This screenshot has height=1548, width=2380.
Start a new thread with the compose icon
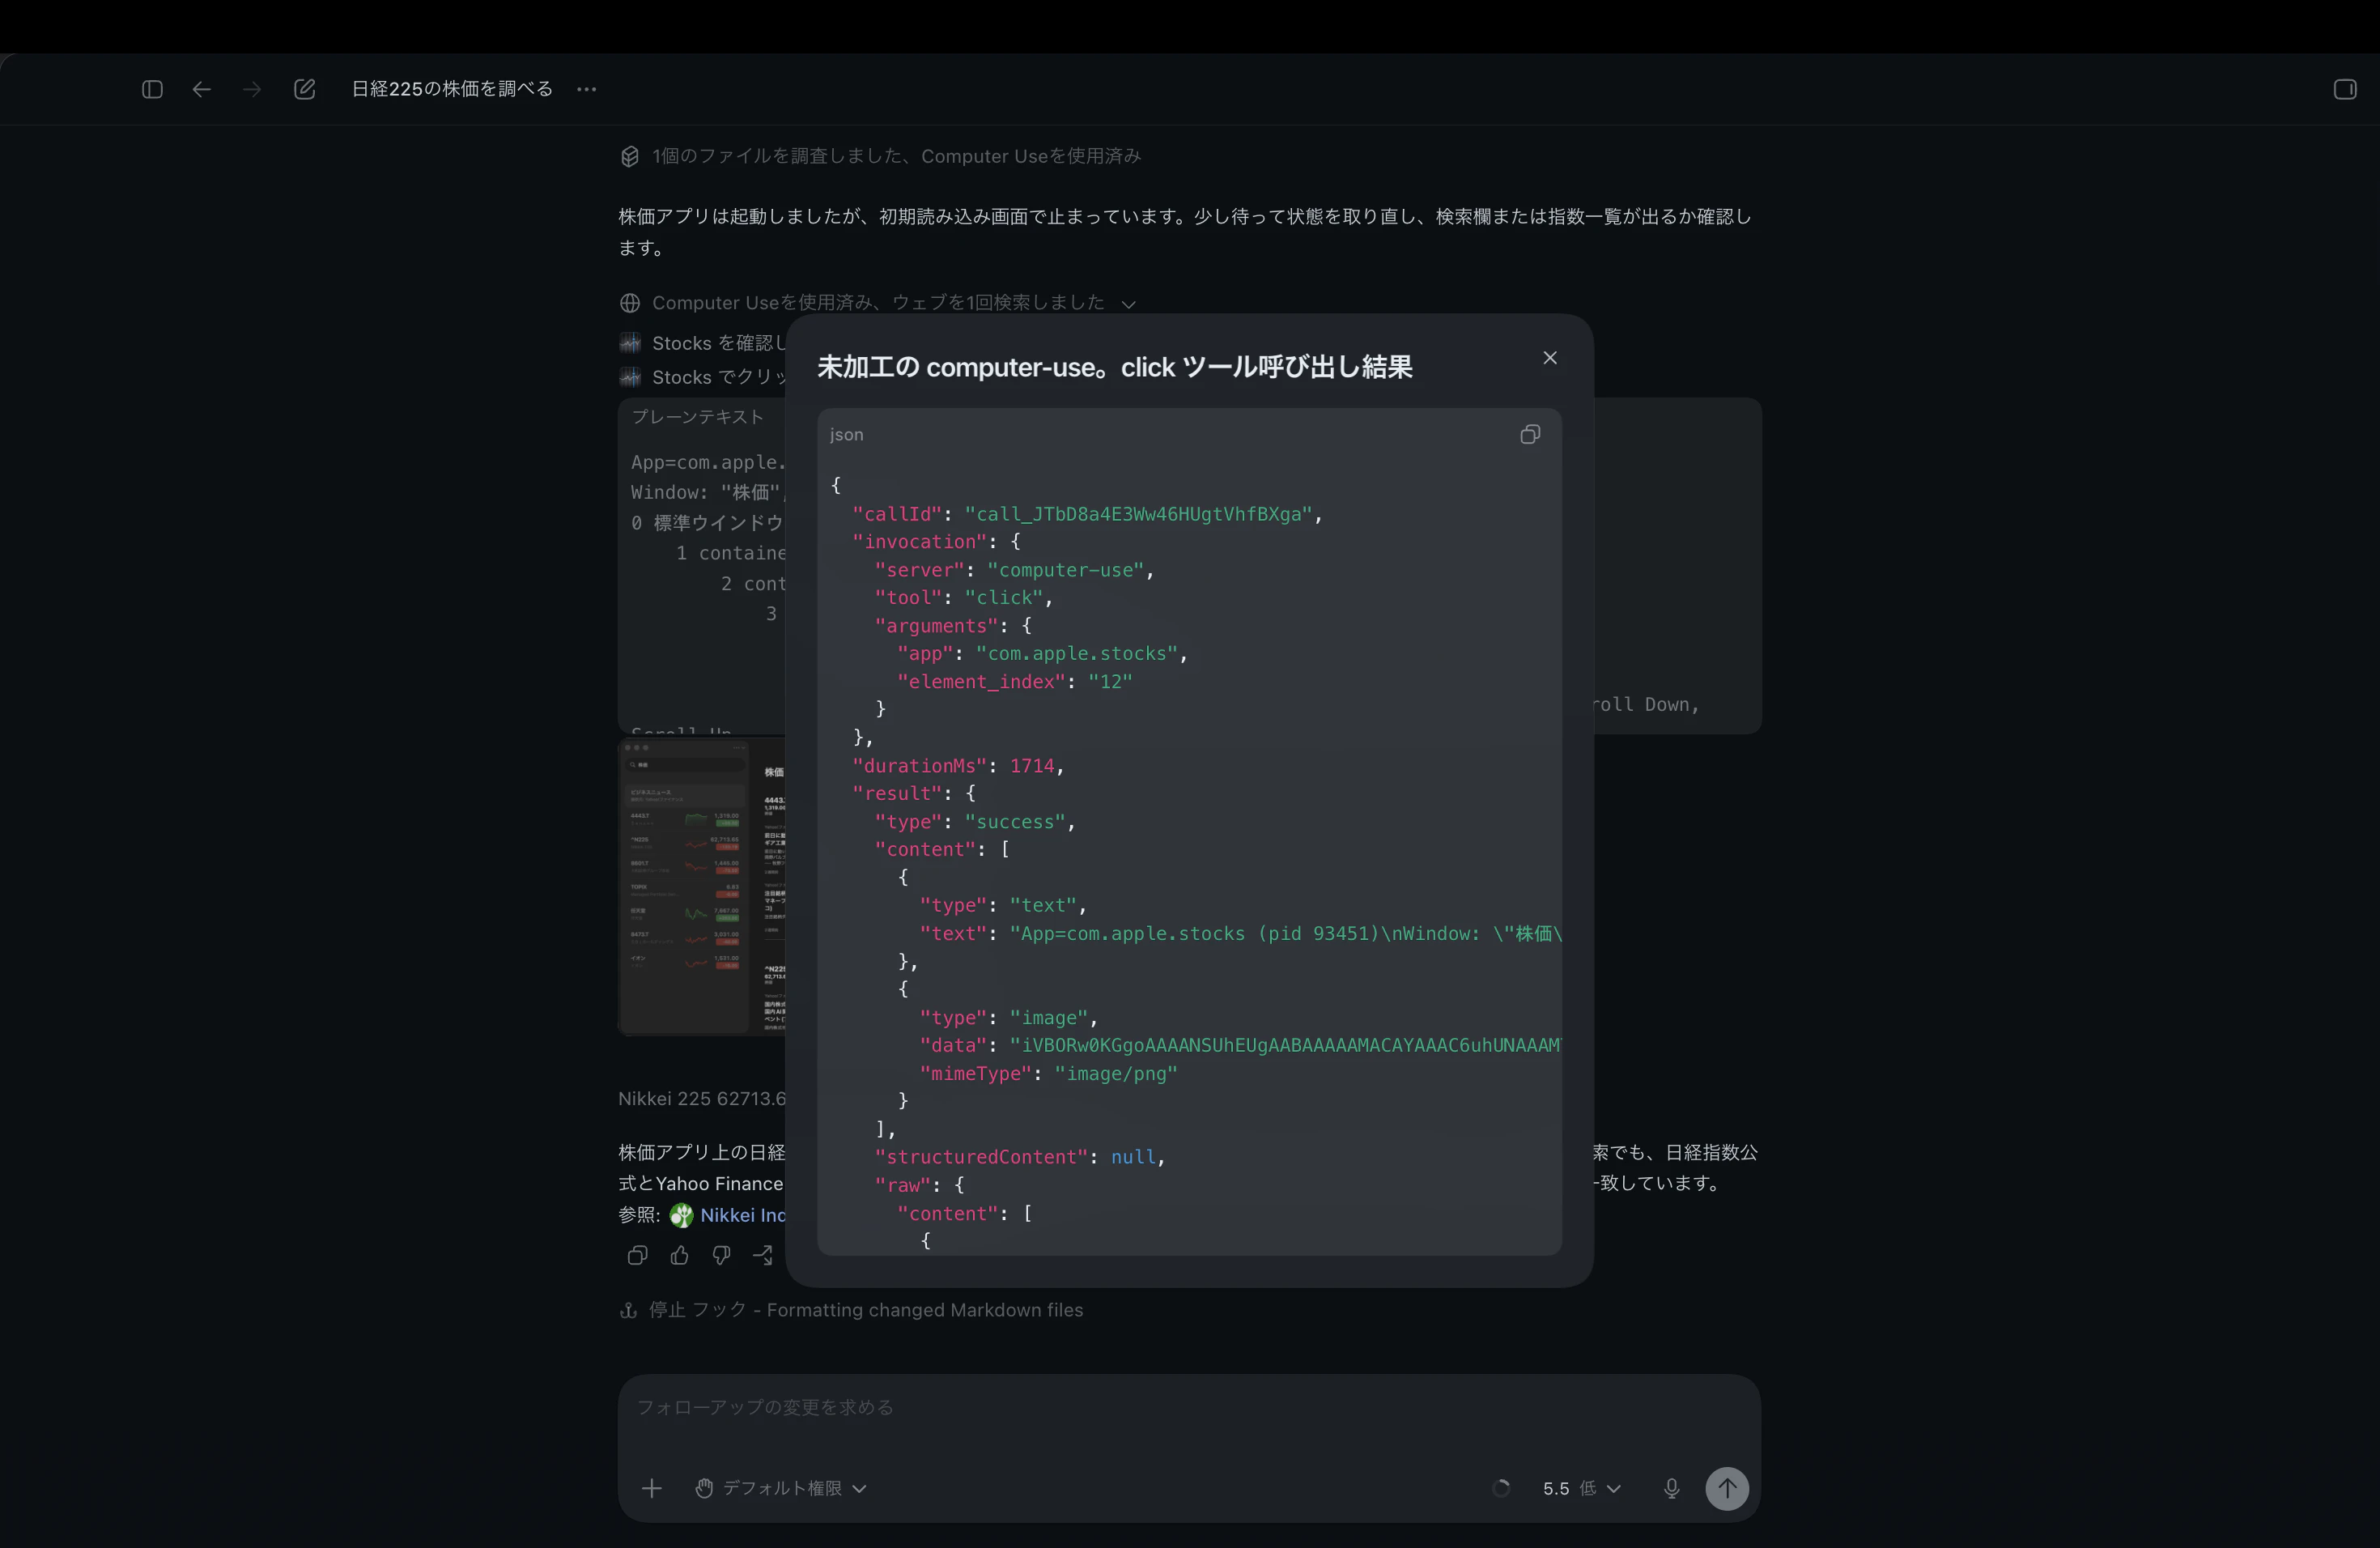coord(305,89)
